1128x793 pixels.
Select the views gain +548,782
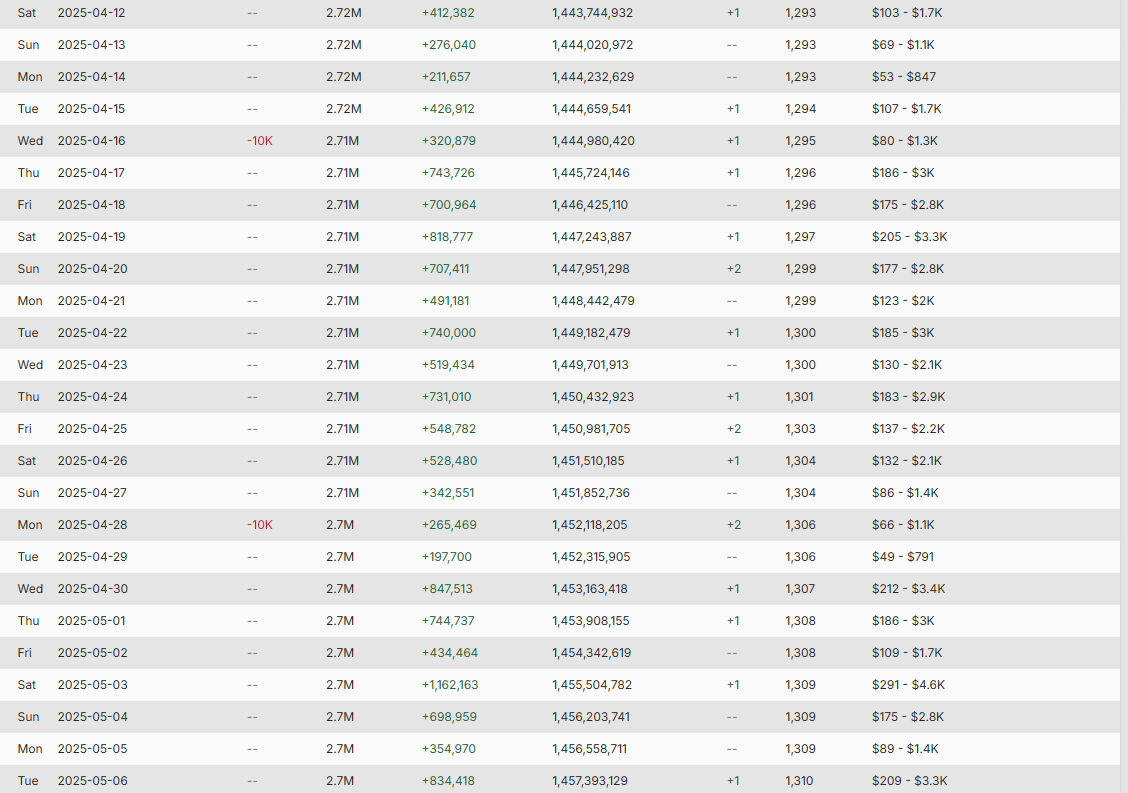[449, 429]
